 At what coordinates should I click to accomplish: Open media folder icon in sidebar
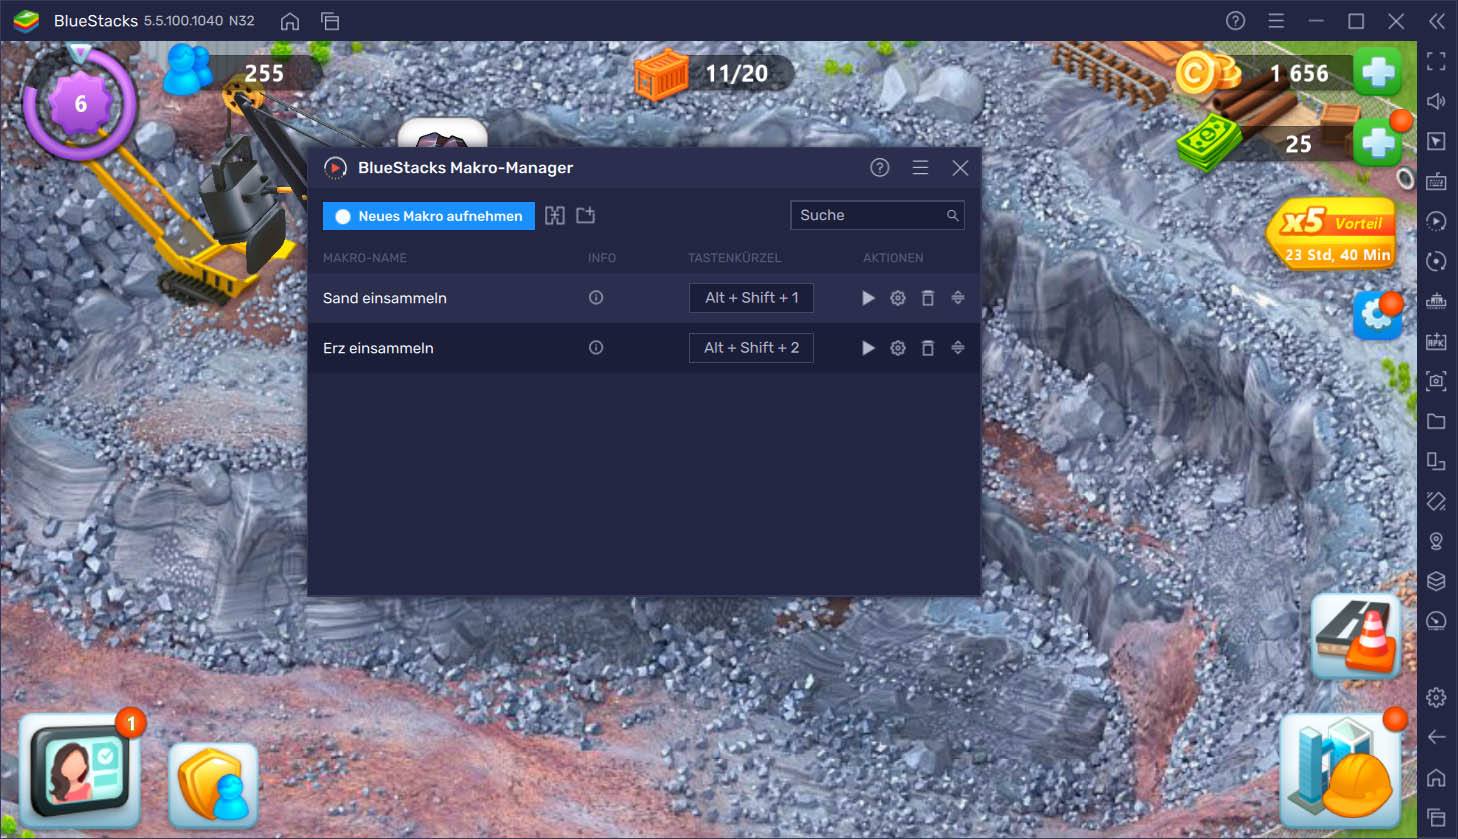(x=1436, y=421)
